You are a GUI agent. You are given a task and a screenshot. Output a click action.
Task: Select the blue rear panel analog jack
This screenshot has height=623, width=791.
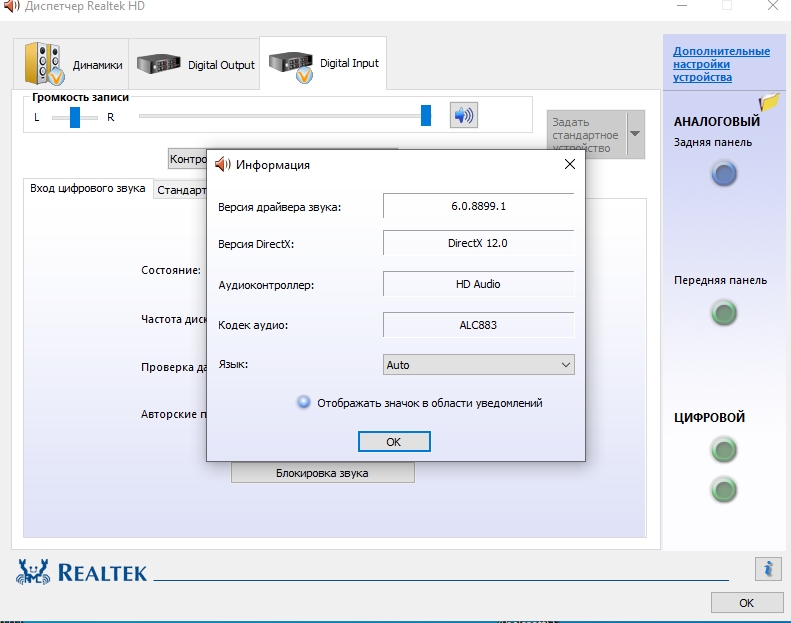[x=724, y=174]
